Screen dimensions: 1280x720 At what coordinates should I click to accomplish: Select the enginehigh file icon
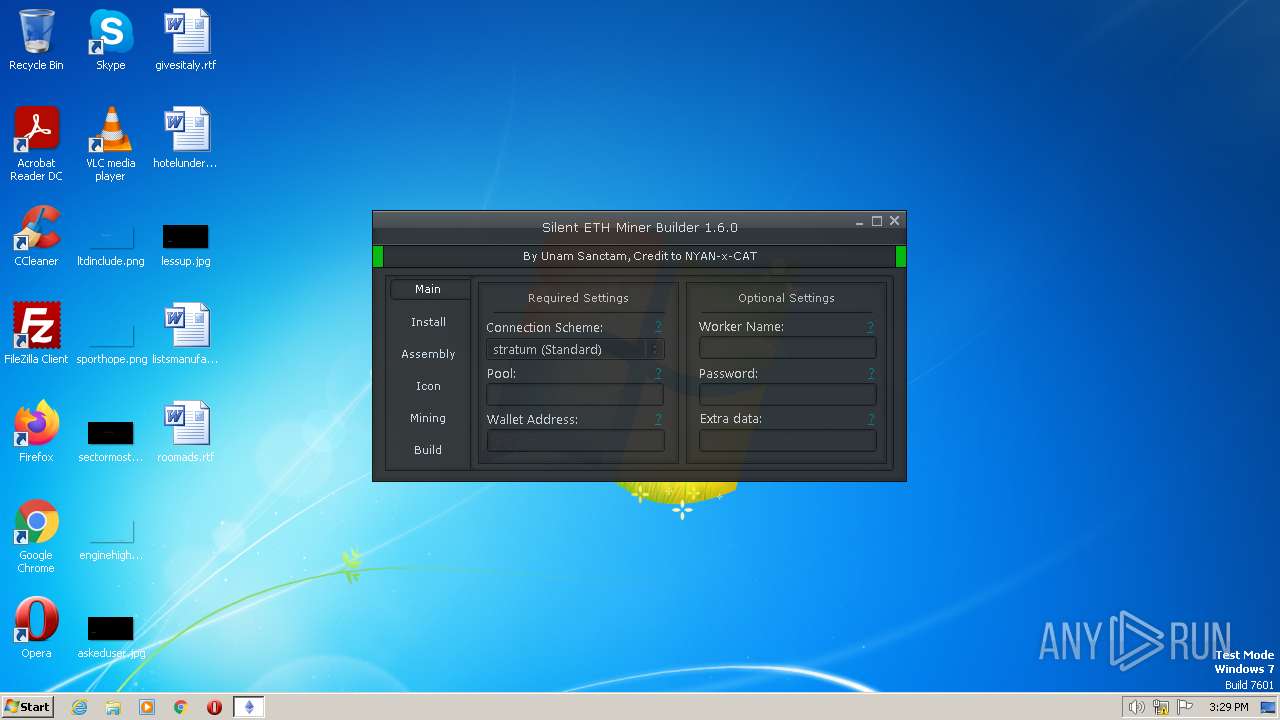point(110,538)
